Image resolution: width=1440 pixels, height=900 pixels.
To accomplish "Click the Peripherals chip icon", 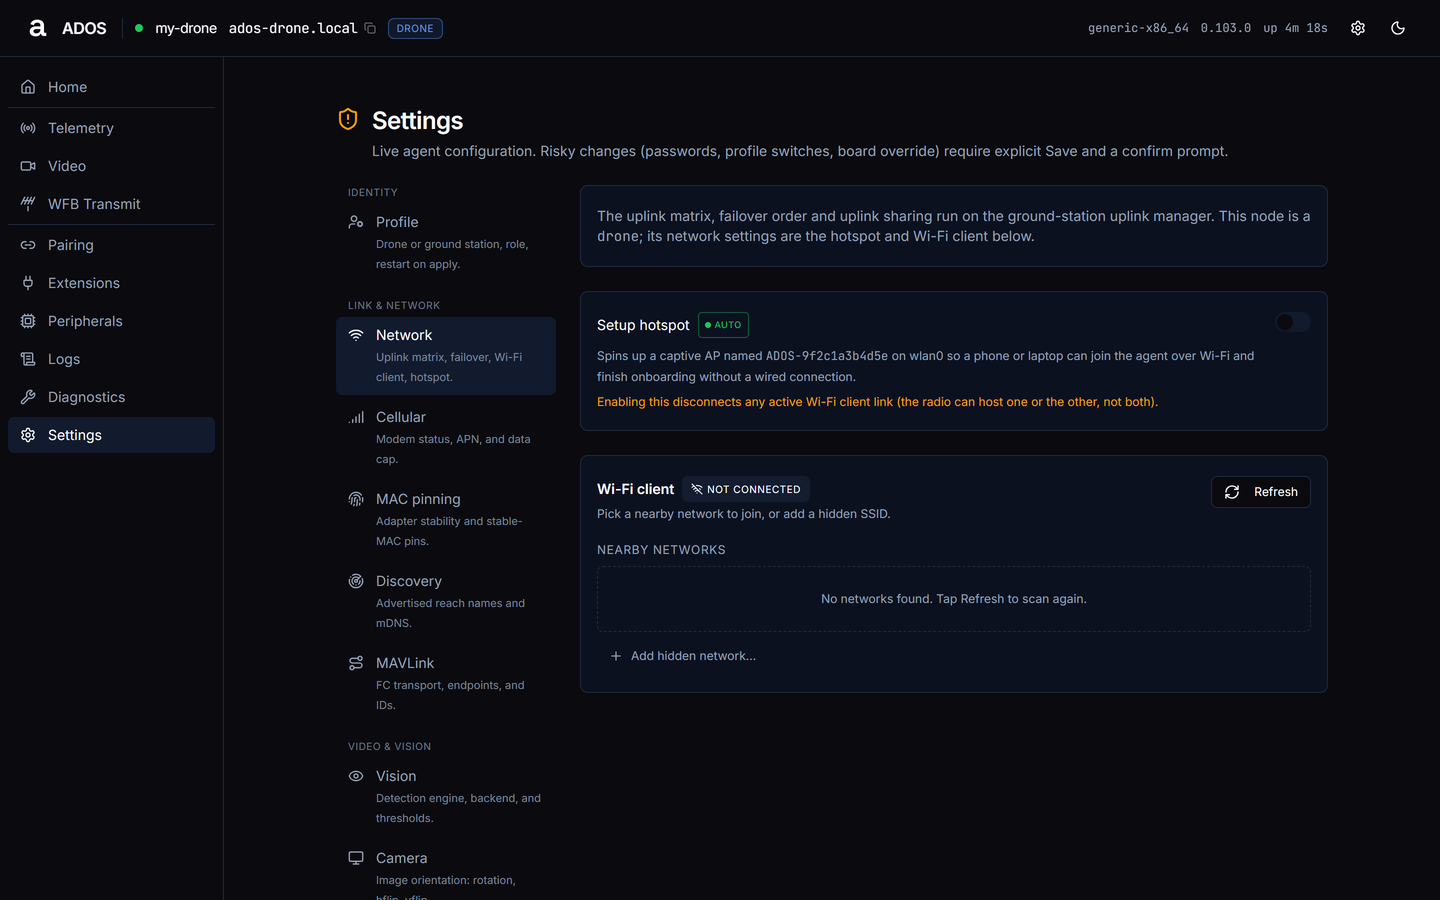I will [28, 321].
